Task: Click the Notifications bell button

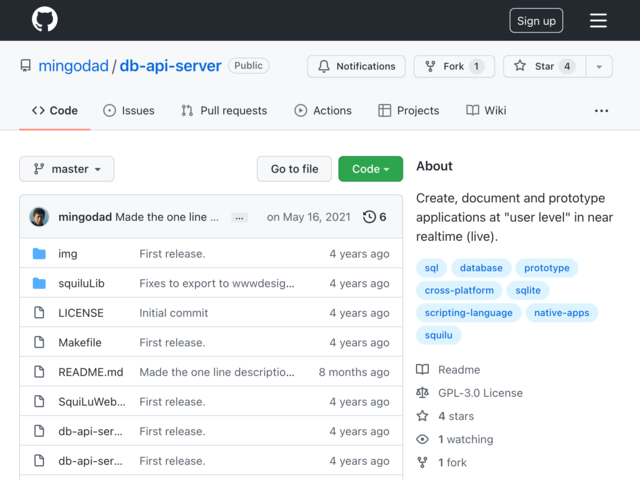Action: pyautogui.click(x=356, y=66)
